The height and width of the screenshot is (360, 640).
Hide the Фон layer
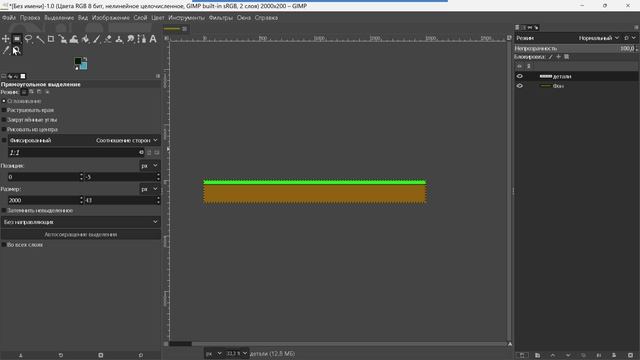click(x=520, y=86)
